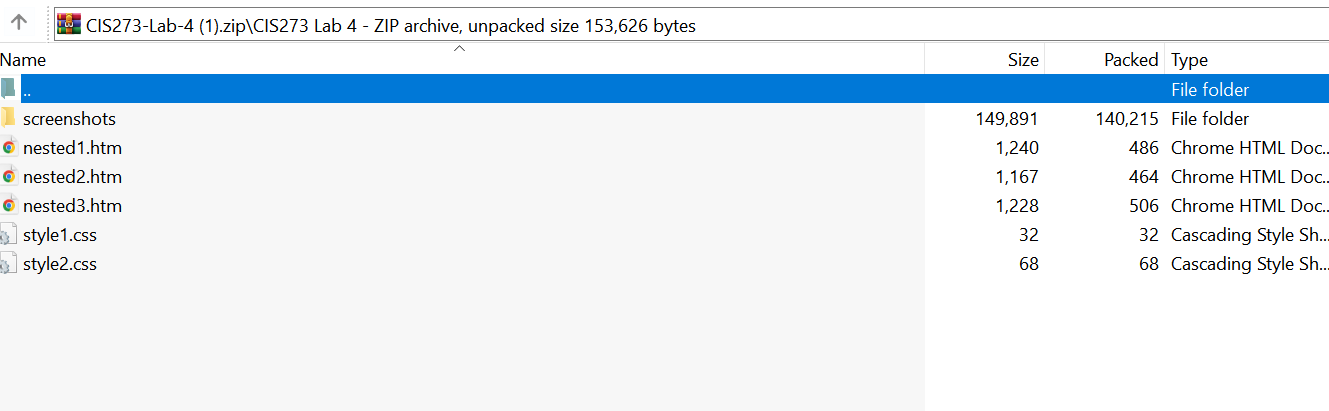This screenshot has width=1329, height=411.
Task: Click the screenshots folder icon
Action: (x=8, y=118)
